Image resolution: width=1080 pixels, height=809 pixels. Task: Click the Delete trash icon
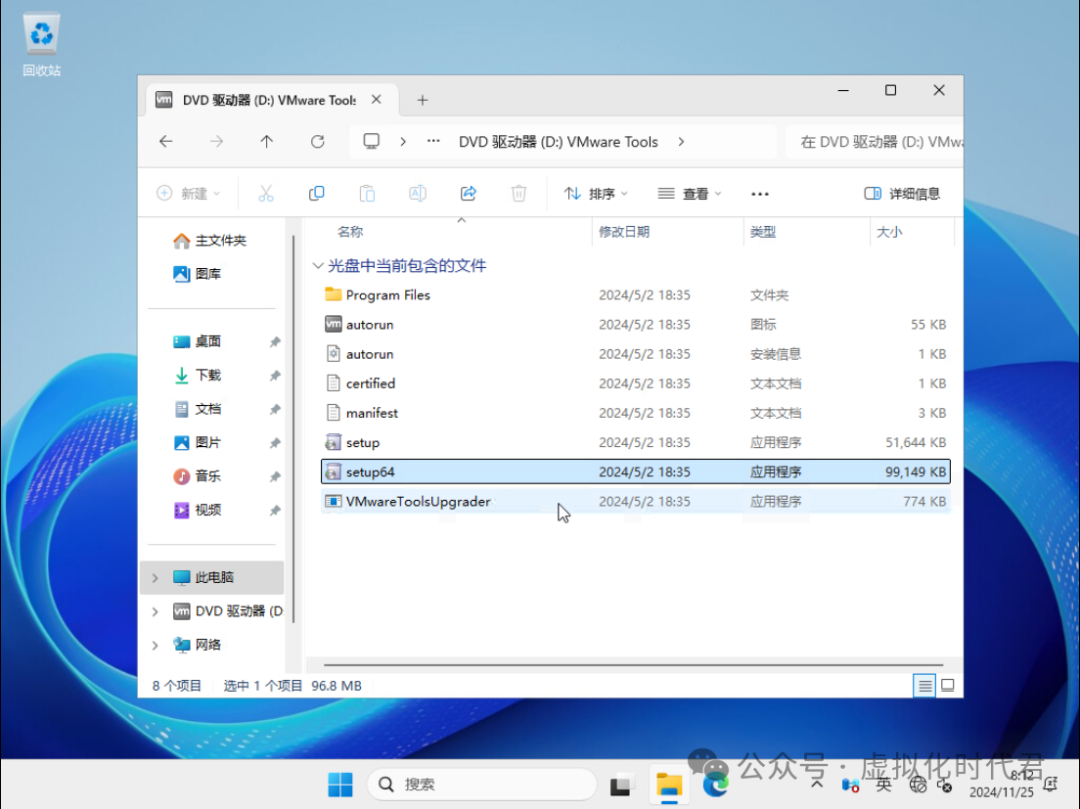click(x=519, y=193)
